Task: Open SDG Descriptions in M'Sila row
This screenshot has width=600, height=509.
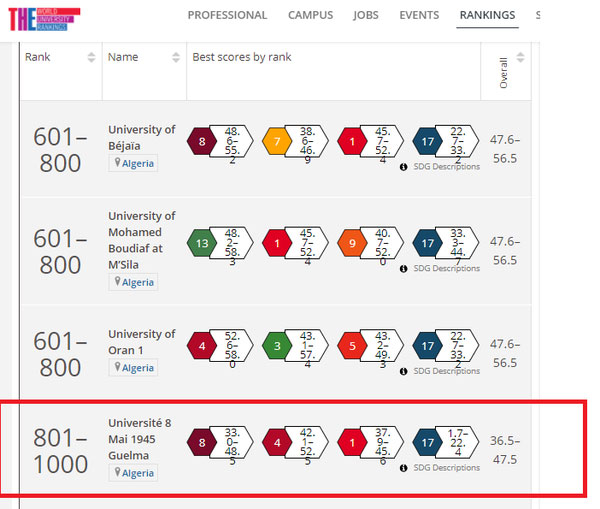Action: click(x=447, y=269)
